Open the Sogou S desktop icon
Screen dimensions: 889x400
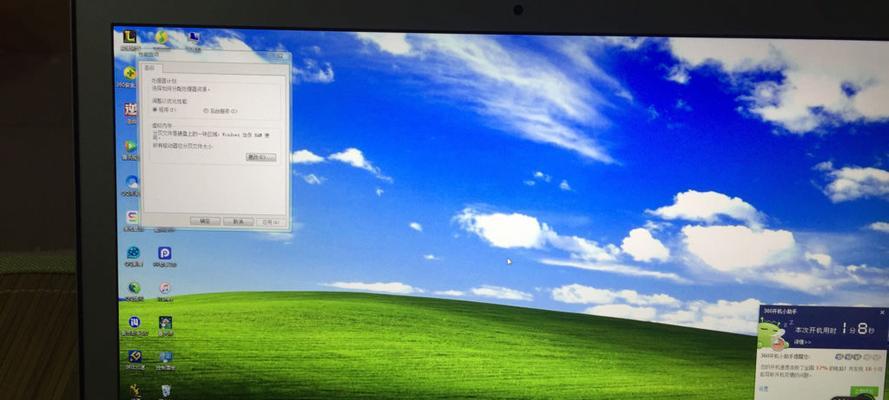(x=132, y=217)
